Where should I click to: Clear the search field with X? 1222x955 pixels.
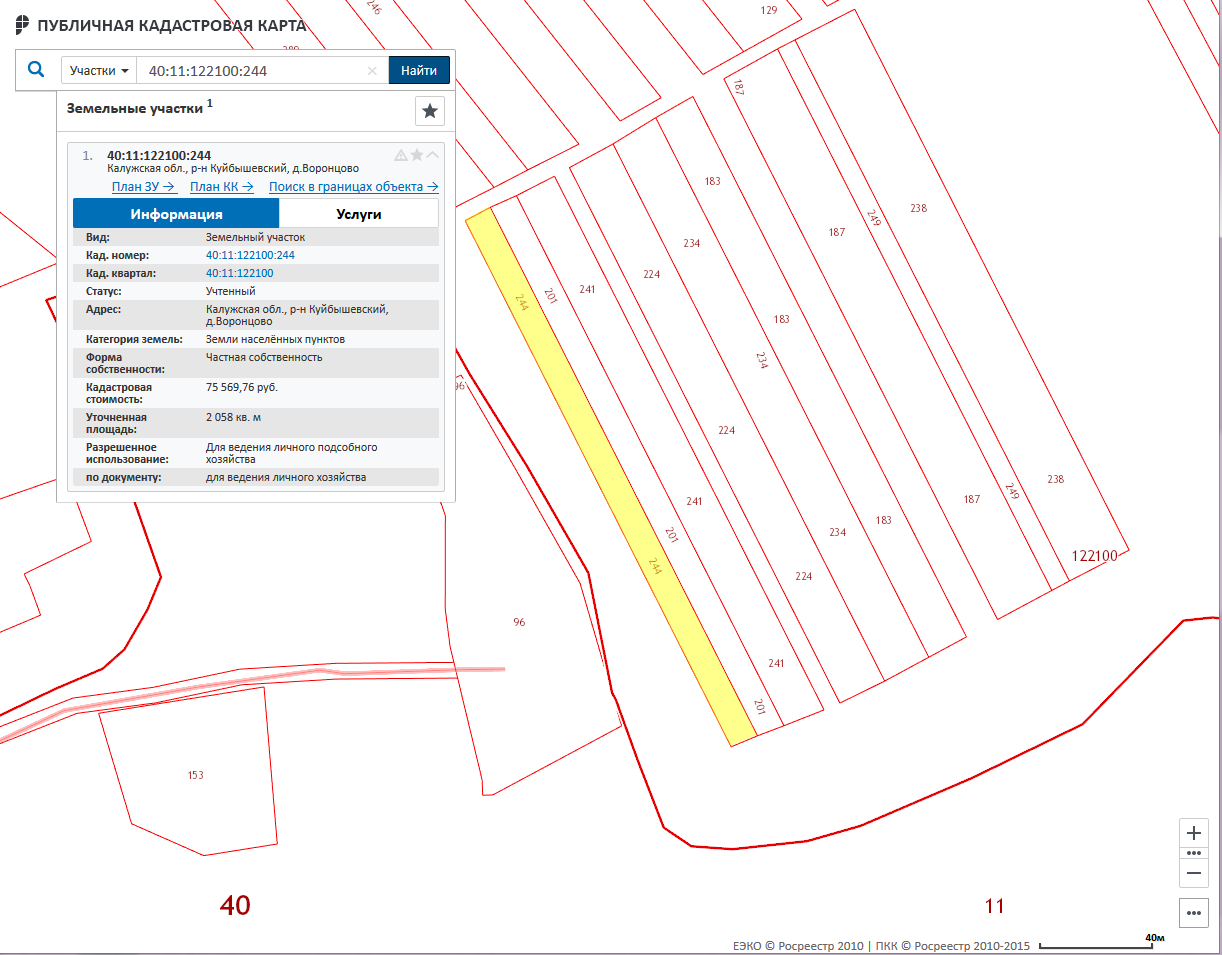point(372,71)
